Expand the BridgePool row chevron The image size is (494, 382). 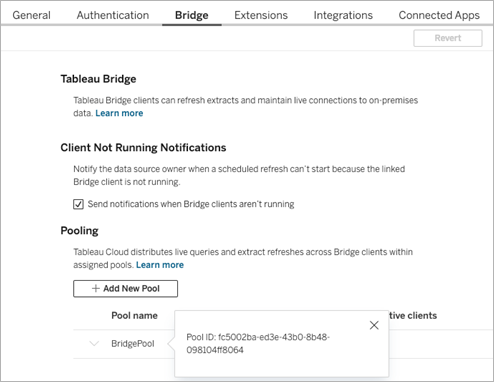[x=94, y=343]
